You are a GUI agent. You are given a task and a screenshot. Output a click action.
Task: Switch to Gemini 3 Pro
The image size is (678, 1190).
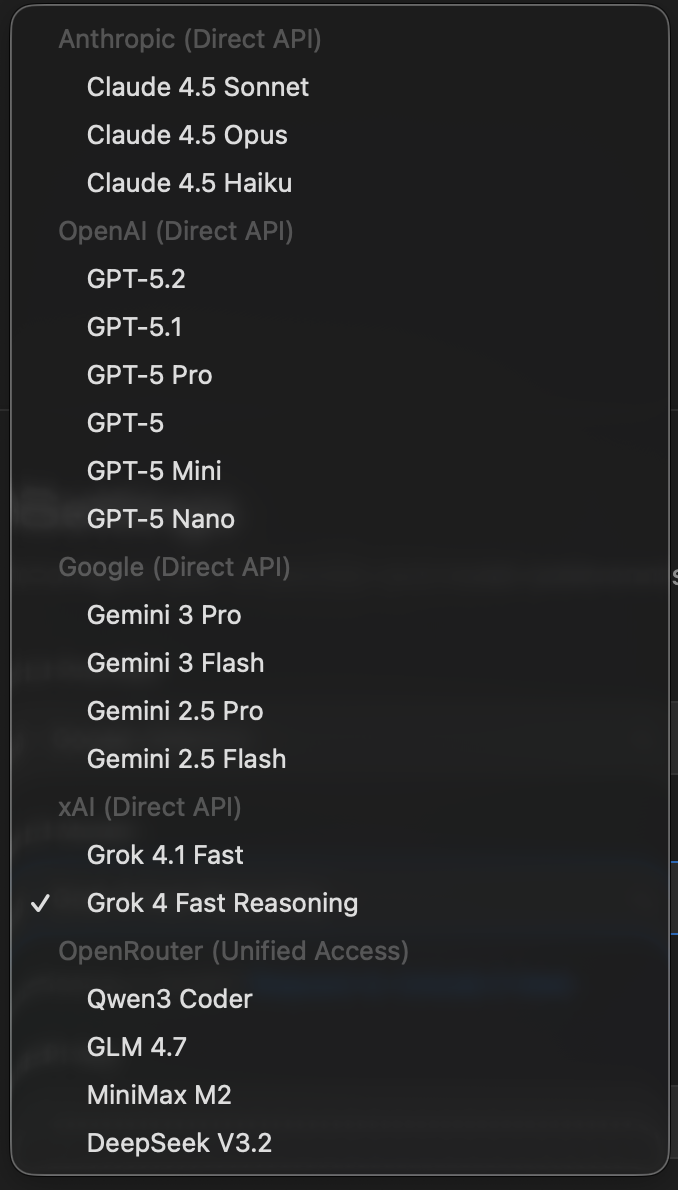[x=164, y=615]
